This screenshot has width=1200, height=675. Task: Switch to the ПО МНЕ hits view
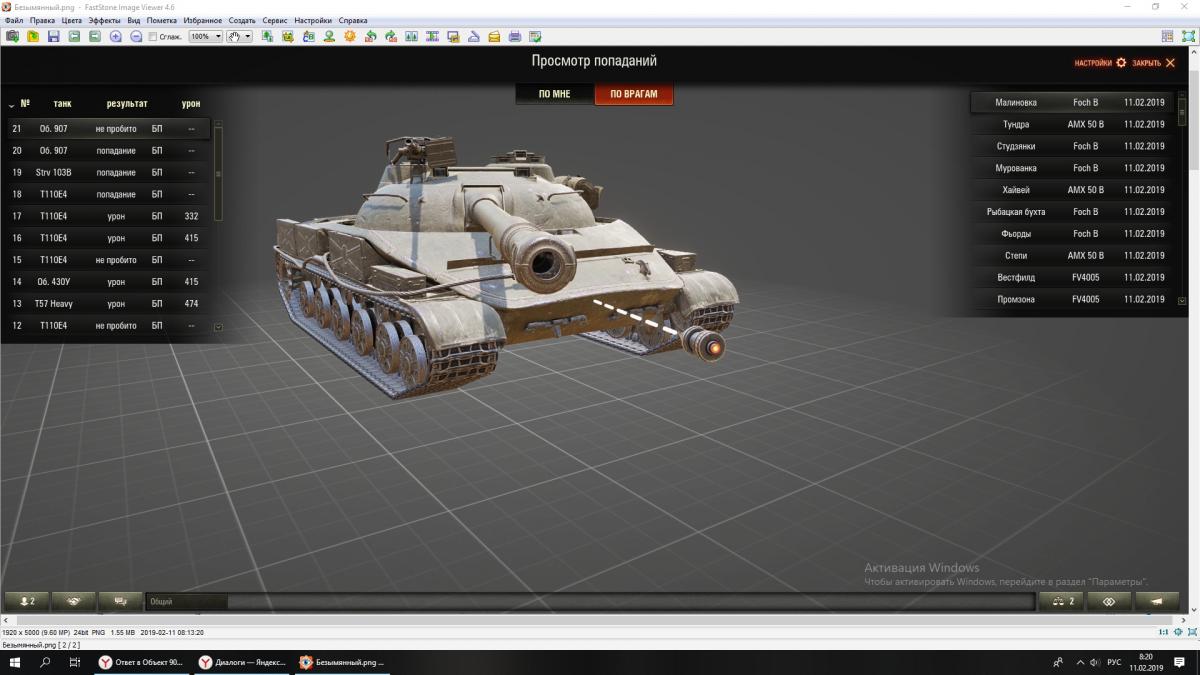click(554, 94)
